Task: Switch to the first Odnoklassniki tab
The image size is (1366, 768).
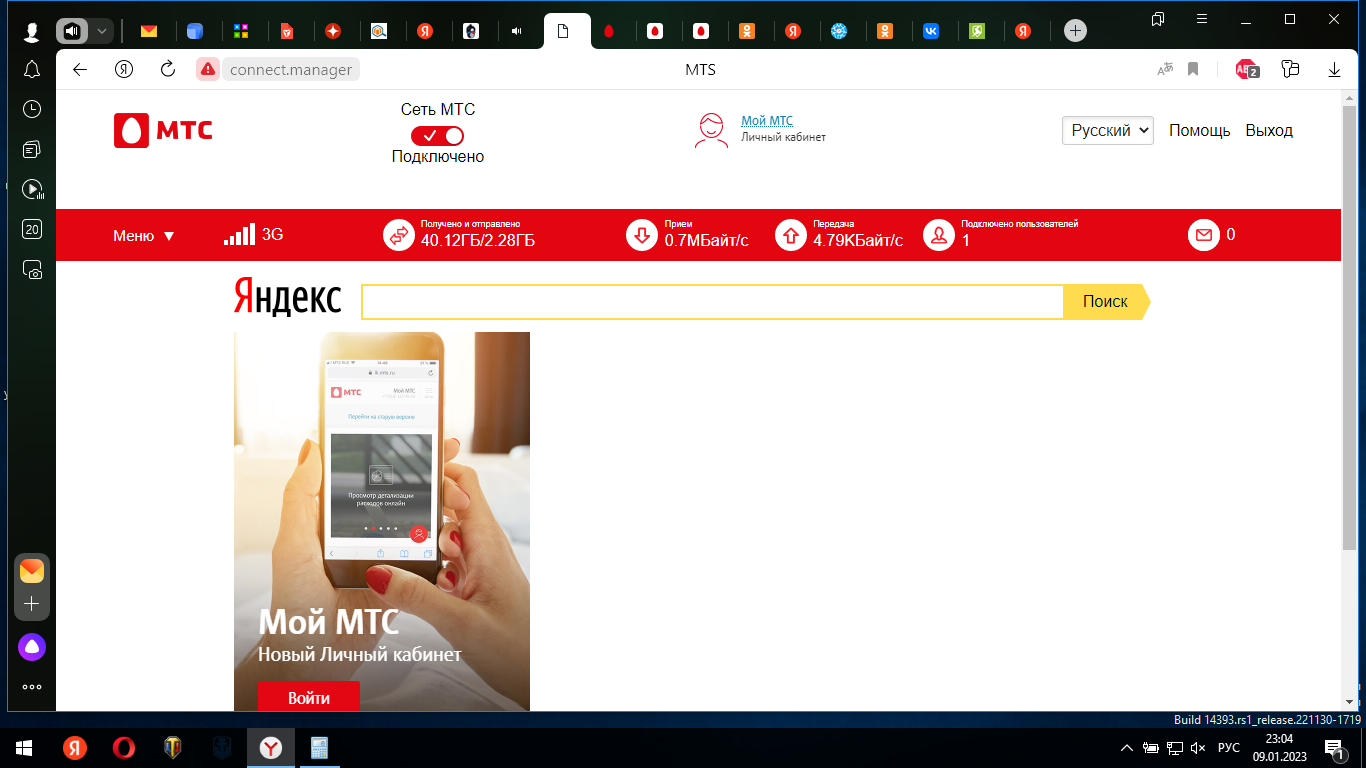Action: point(747,31)
